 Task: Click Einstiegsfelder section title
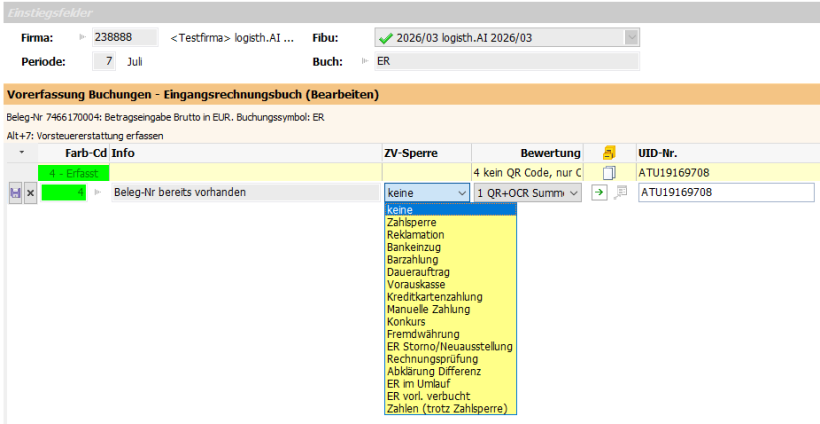point(50,13)
